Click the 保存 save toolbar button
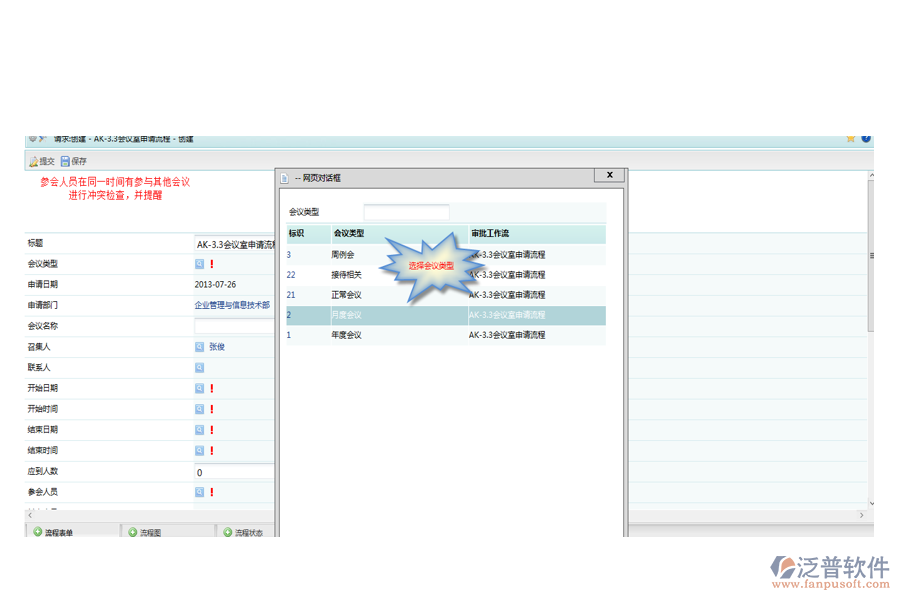Viewport: 900px width, 600px height. pos(74,161)
